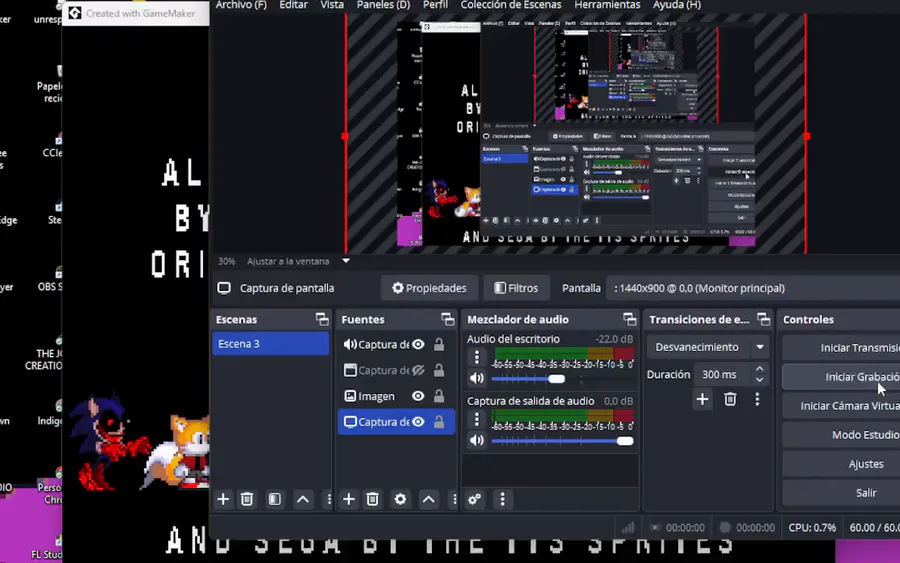900x563 pixels.
Task: Toggle visibility of the Imagen source
Action: [x=418, y=396]
